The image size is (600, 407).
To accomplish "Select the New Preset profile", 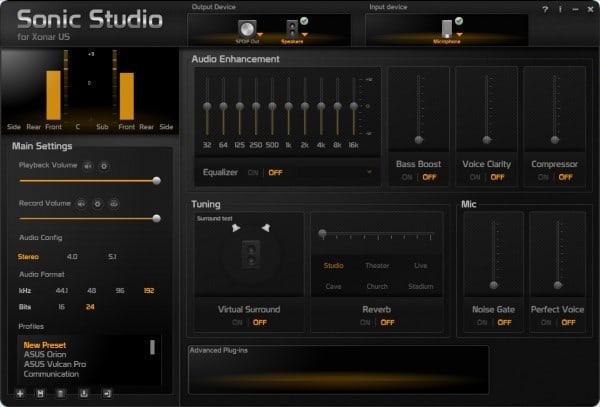I will click(45, 345).
